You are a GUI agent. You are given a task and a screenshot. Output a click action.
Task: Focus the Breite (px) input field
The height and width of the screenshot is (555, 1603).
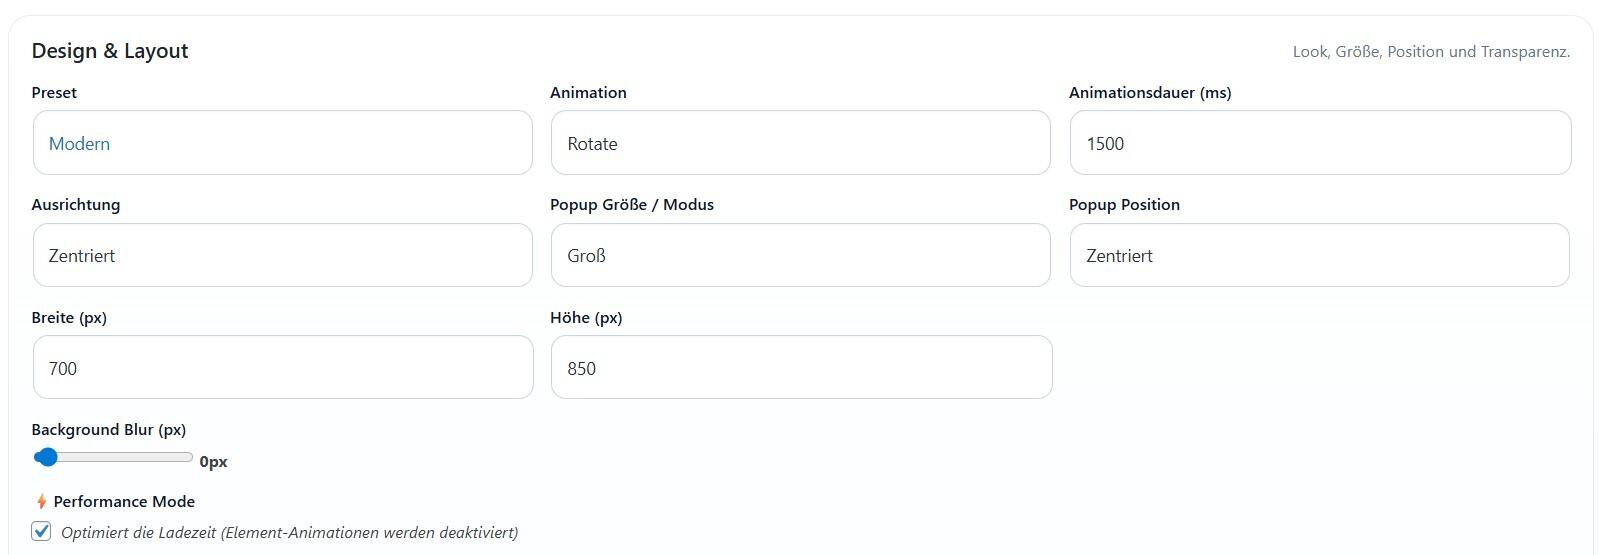pyautogui.click(x=282, y=367)
